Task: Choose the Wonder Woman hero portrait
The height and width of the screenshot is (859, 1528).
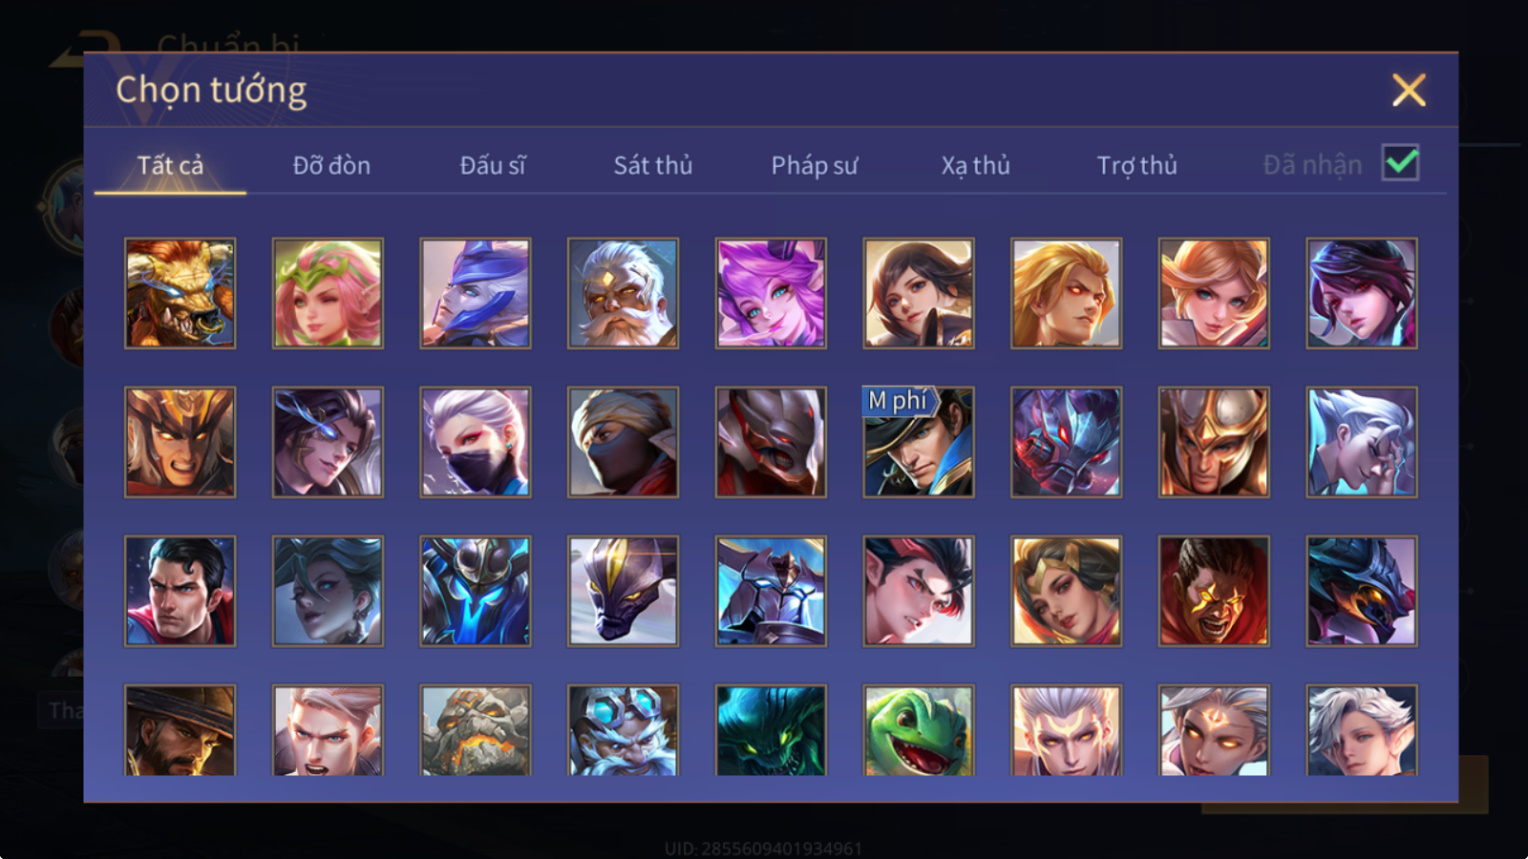Action: pyautogui.click(x=1066, y=591)
